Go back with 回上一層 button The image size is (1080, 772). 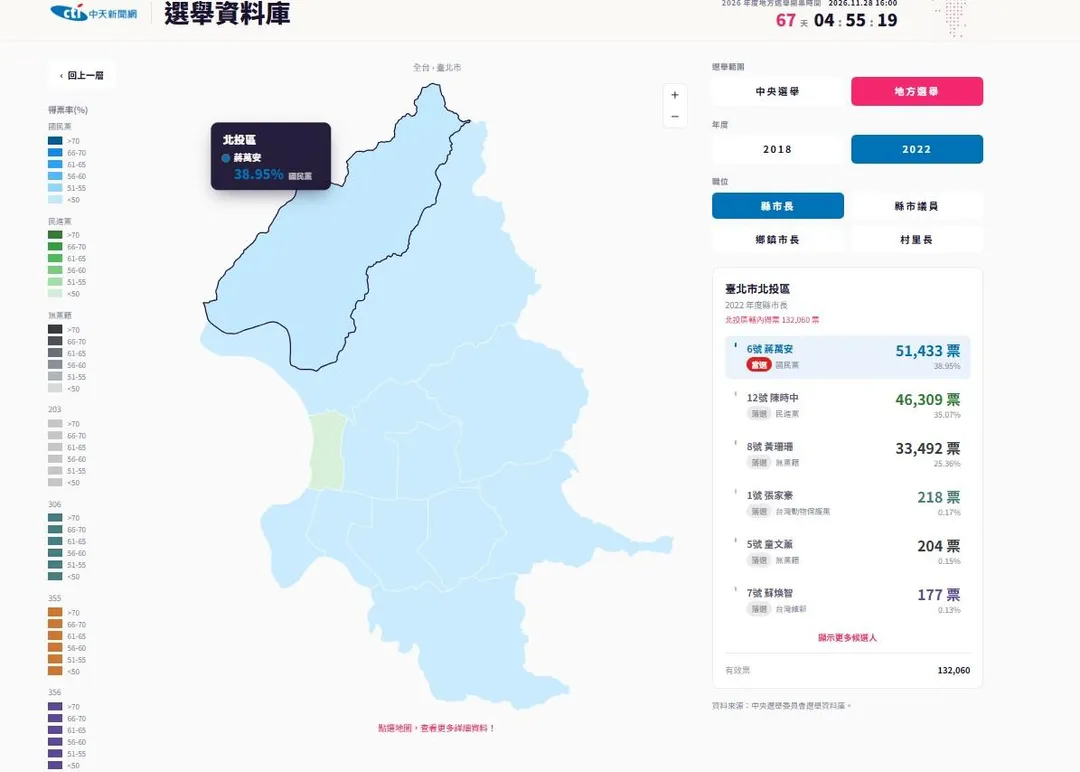(x=81, y=76)
